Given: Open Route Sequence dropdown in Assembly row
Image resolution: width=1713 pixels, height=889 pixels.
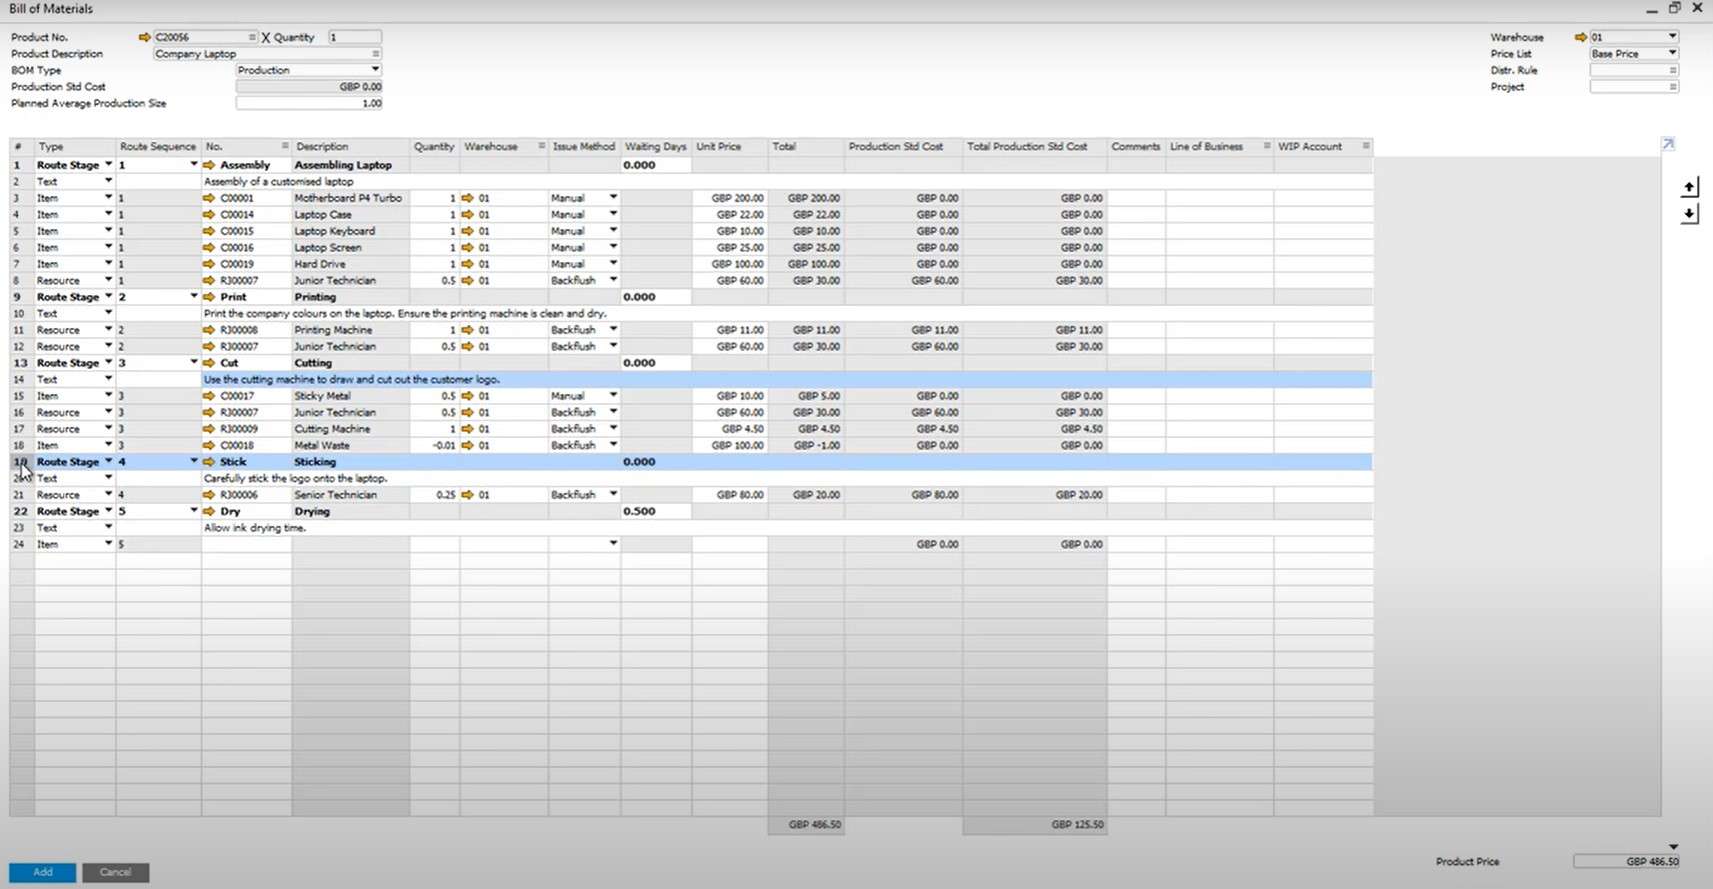Looking at the screenshot, I should coord(194,165).
